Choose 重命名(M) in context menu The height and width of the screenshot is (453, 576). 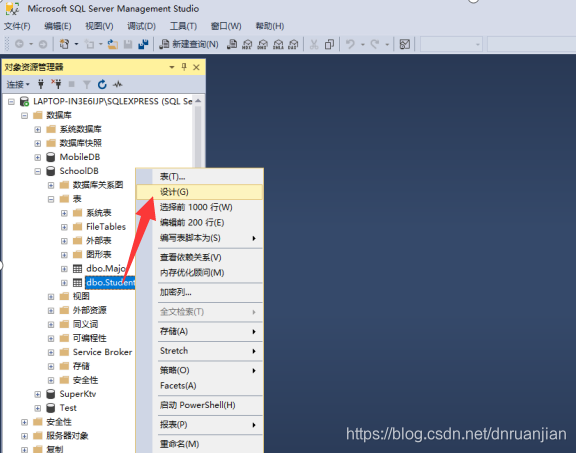[x=199, y=444]
